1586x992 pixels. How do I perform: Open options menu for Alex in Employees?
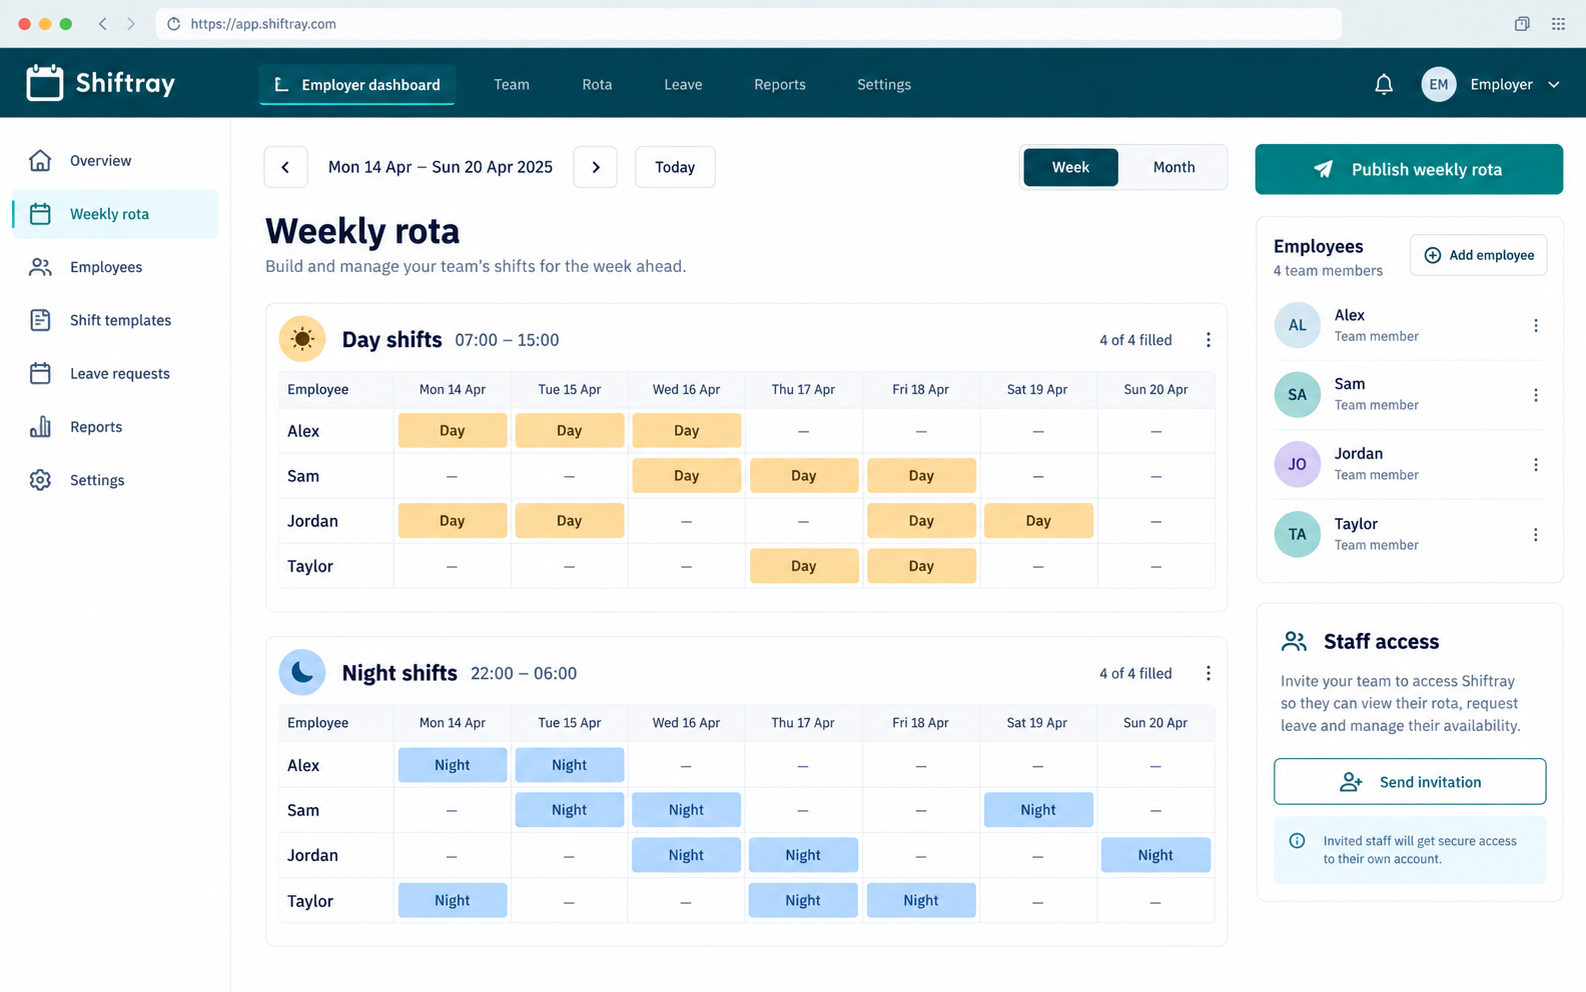point(1535,325)
